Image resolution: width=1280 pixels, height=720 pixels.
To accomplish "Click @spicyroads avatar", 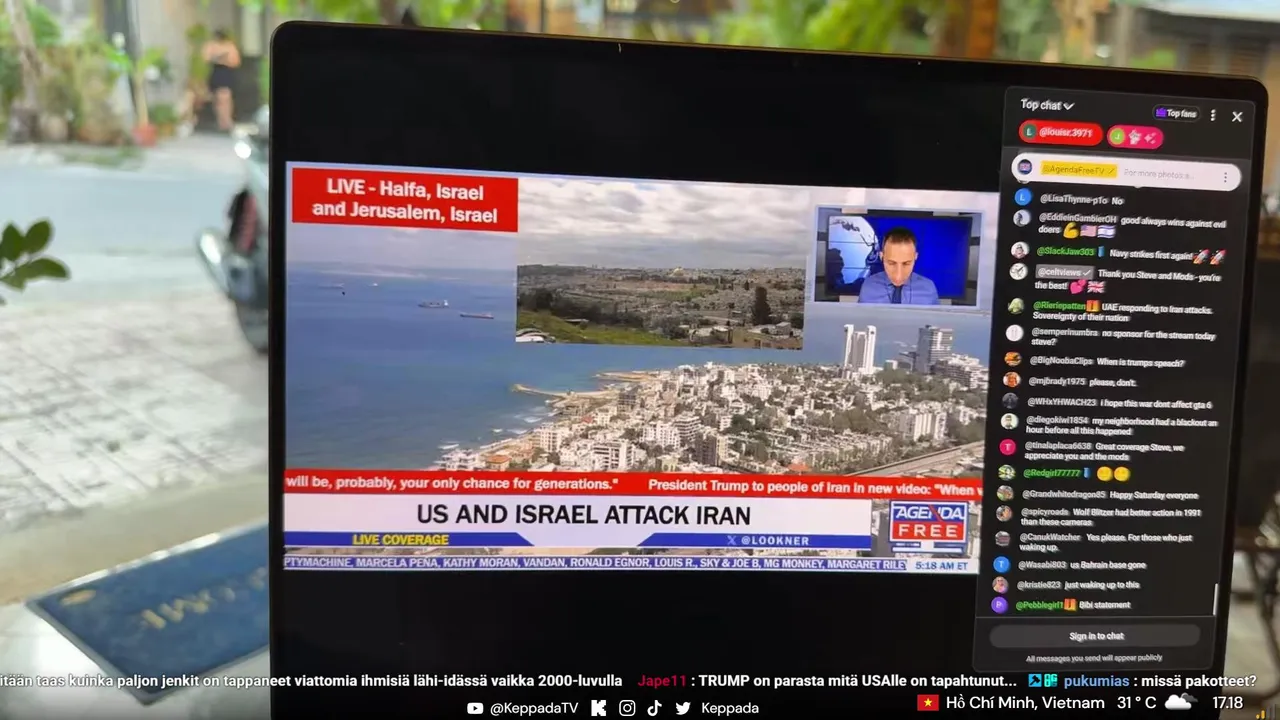I will click(1004, 513).
